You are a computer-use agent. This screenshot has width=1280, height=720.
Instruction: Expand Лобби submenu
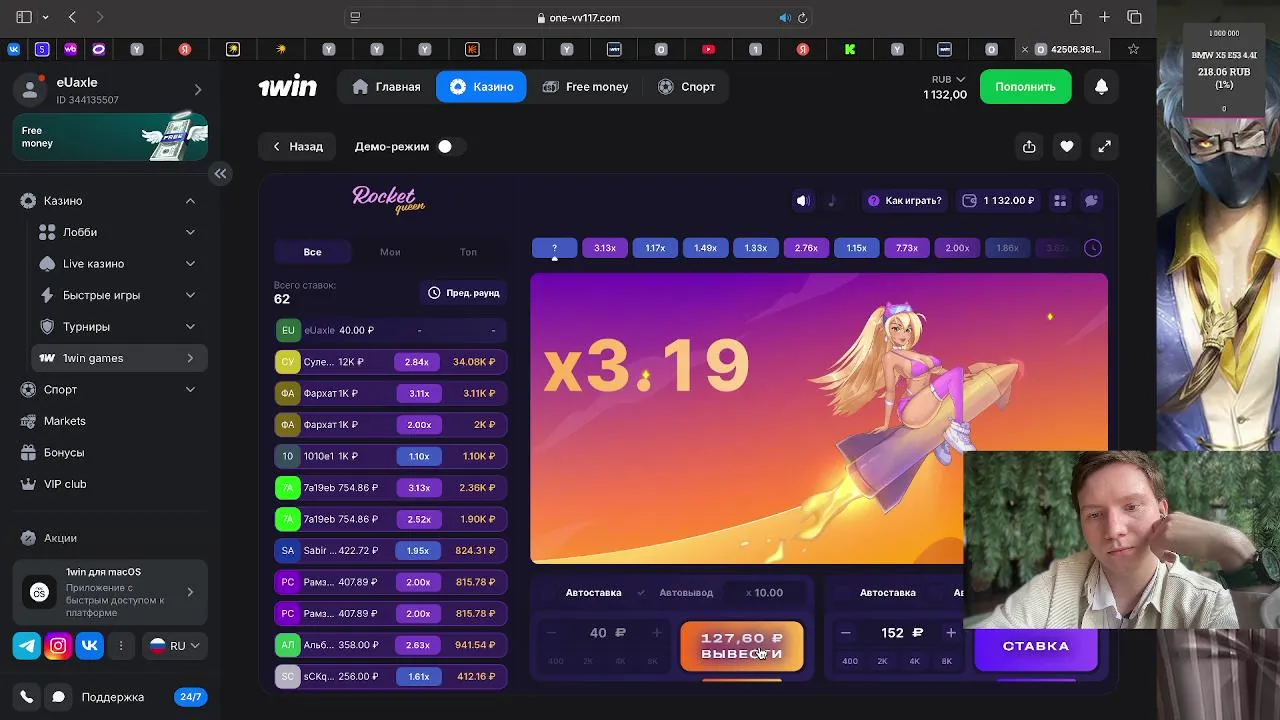tap(190, 232)
